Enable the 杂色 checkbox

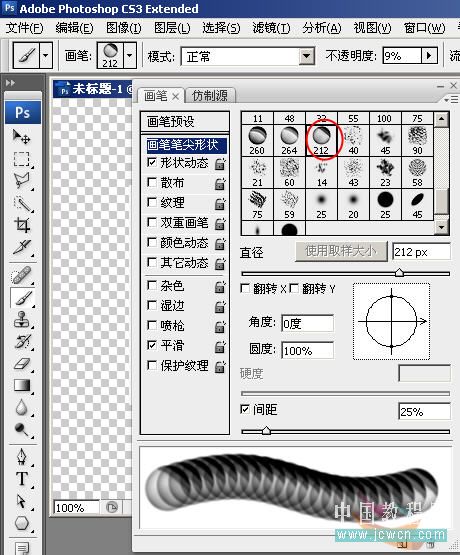click(152, 285)
